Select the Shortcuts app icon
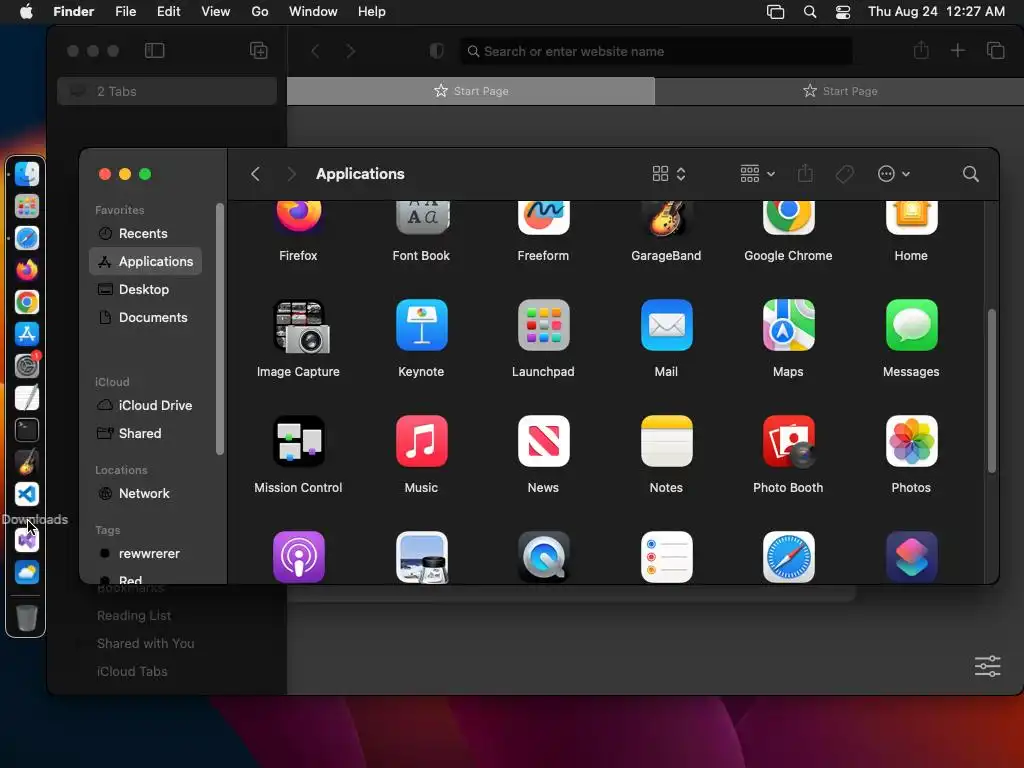 (x=911, y=557)
